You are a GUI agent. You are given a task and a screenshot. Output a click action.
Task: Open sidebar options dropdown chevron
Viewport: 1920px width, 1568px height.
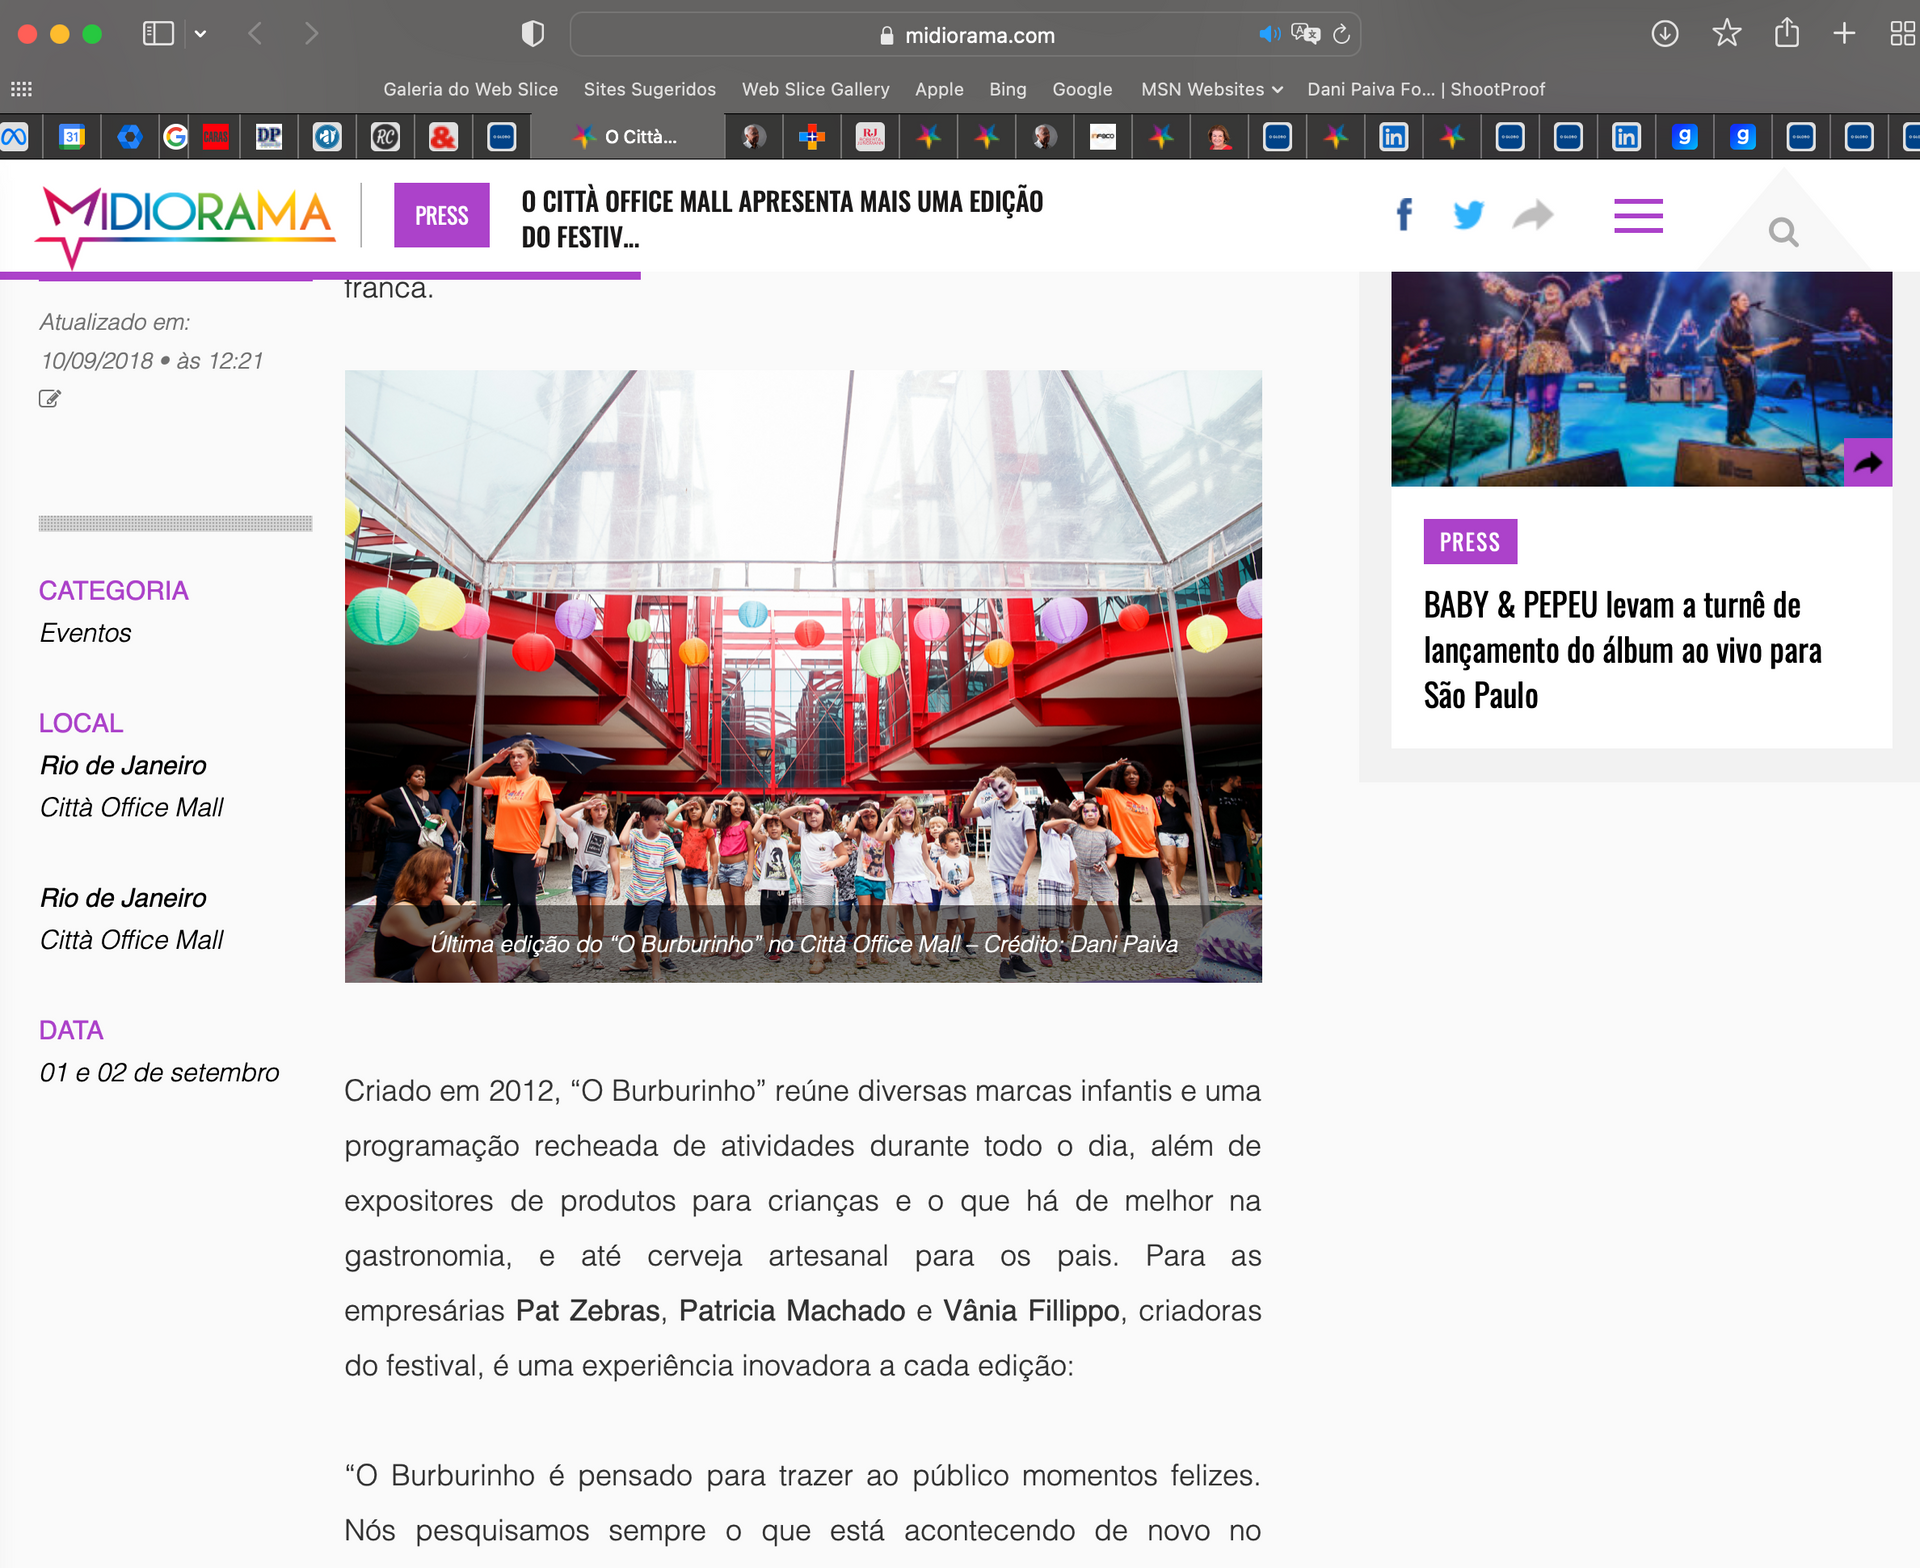(201, 34)
